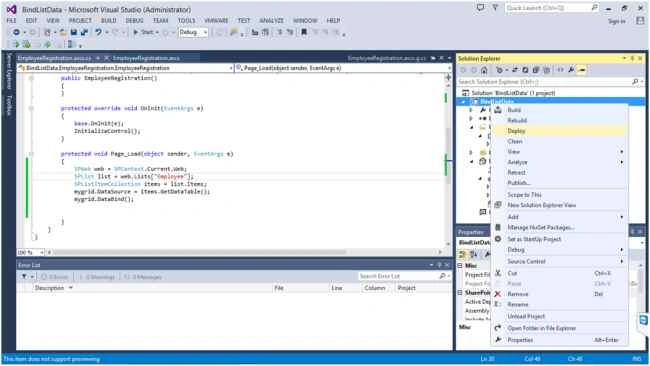Open the Analyze submenu in context menu
This screenshot has height=366, width=650.
click(x=559, y=162)
